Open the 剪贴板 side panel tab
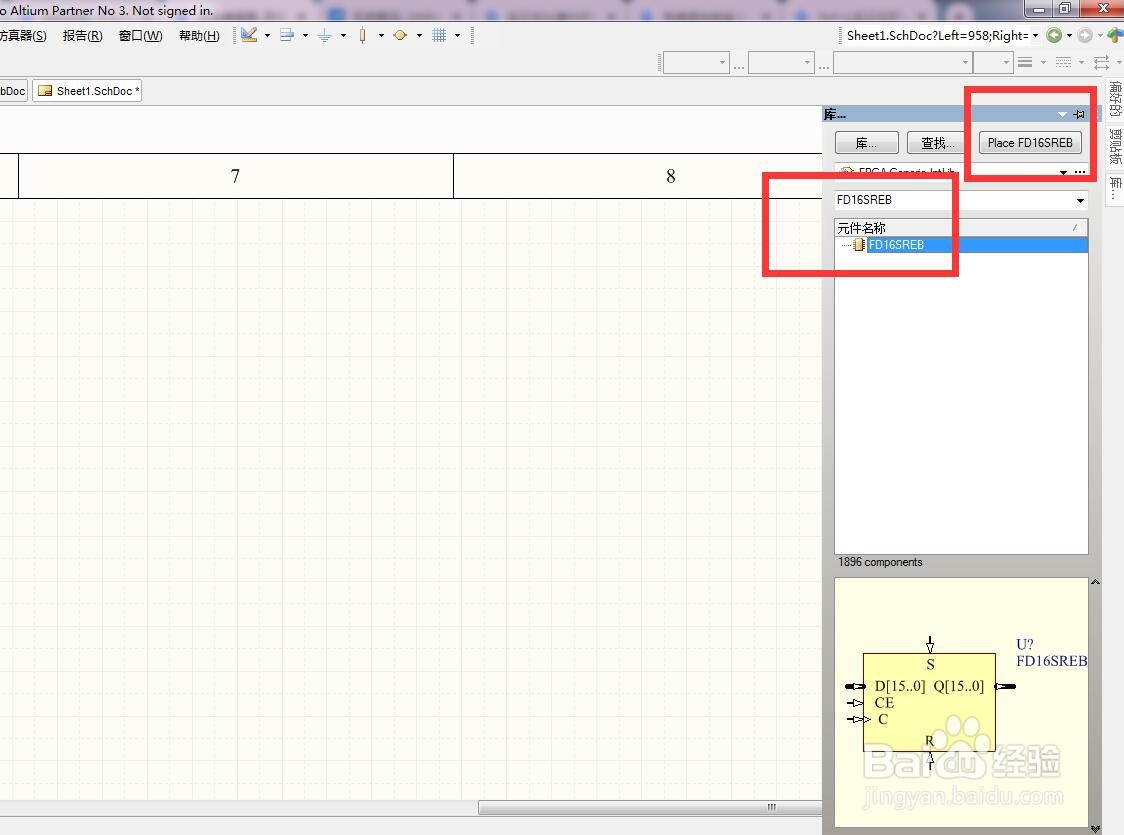 coord(1115,145)
